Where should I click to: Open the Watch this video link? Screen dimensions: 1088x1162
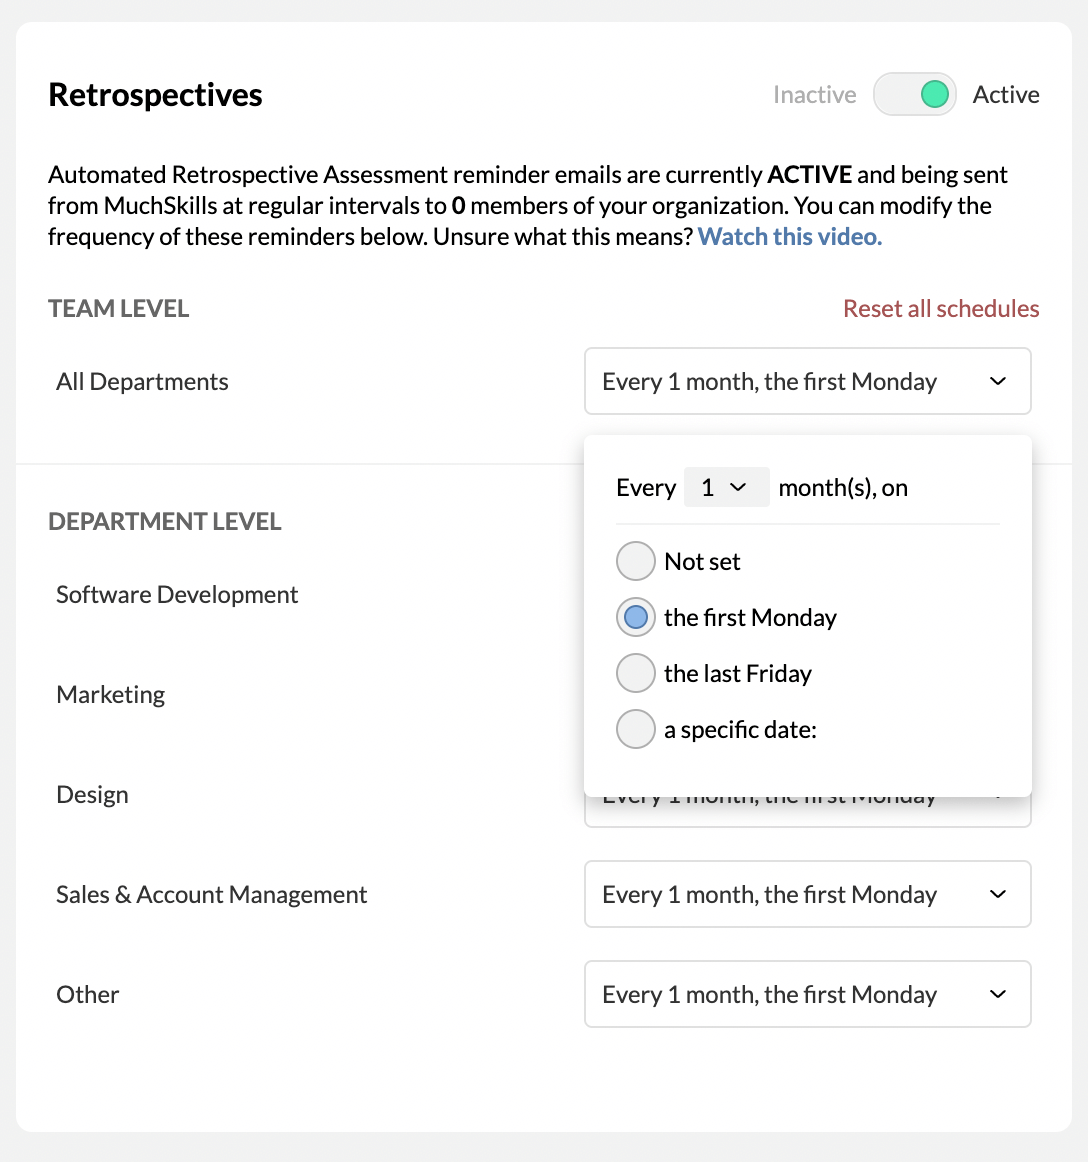[x=789, y=236]
